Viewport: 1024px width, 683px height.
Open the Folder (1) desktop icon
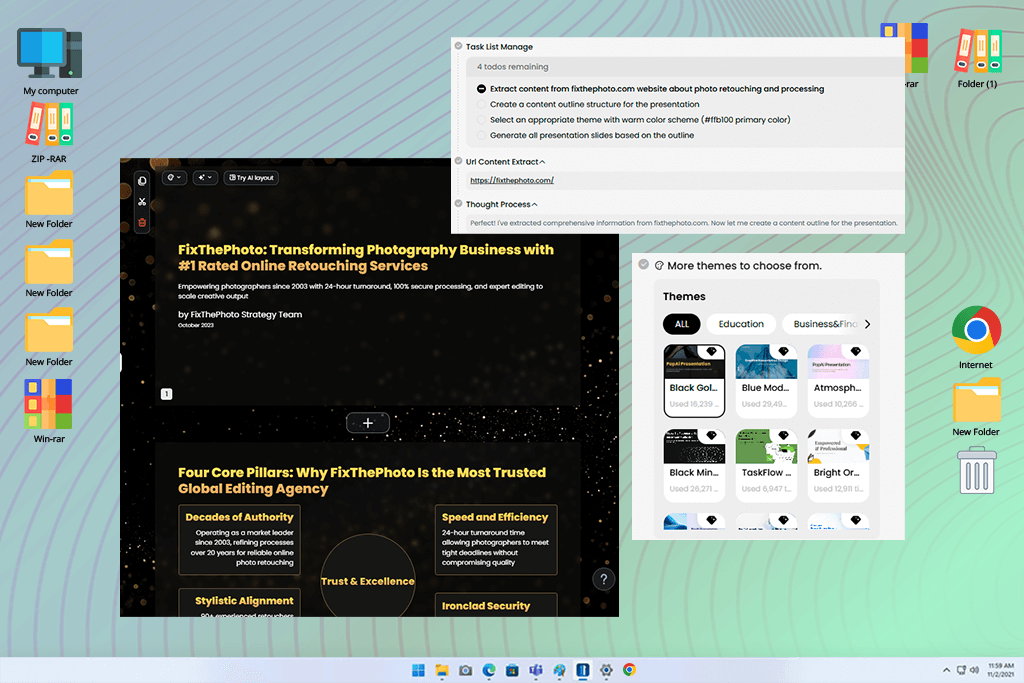pos(977,59)
